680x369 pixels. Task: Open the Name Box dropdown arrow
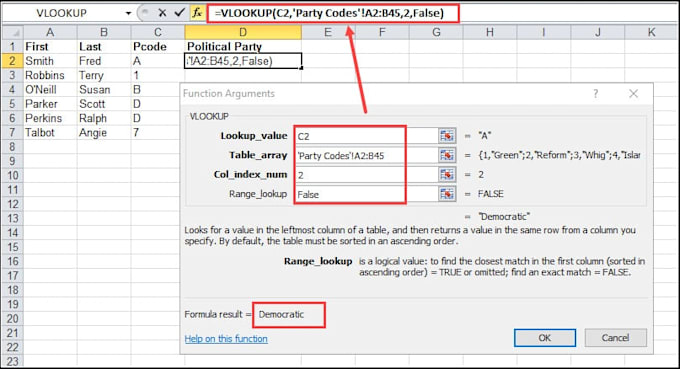[128, 13]
